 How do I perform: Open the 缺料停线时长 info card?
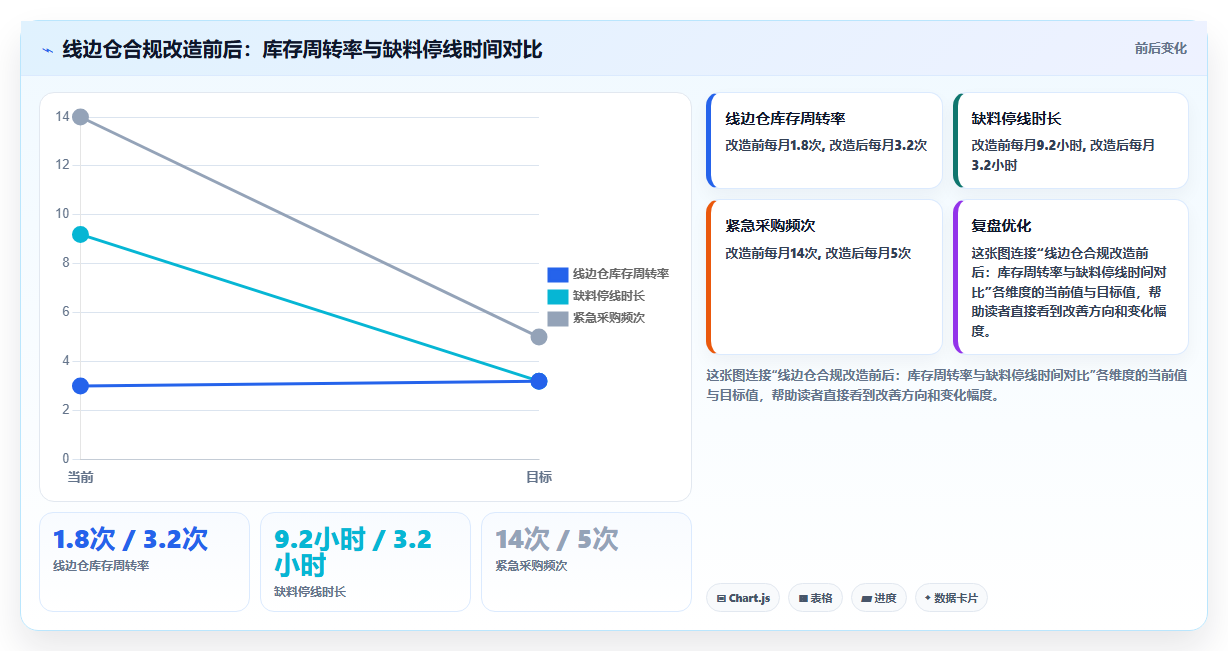(x=1070, y=140)
